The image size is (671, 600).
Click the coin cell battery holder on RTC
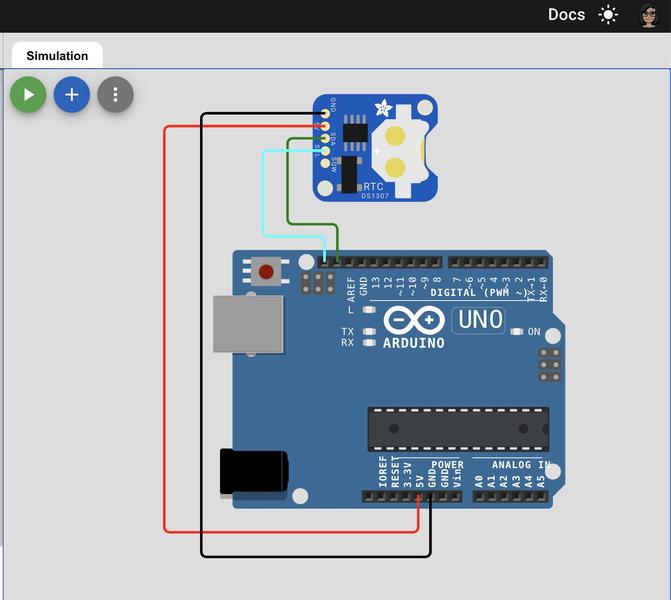[402, 153]
